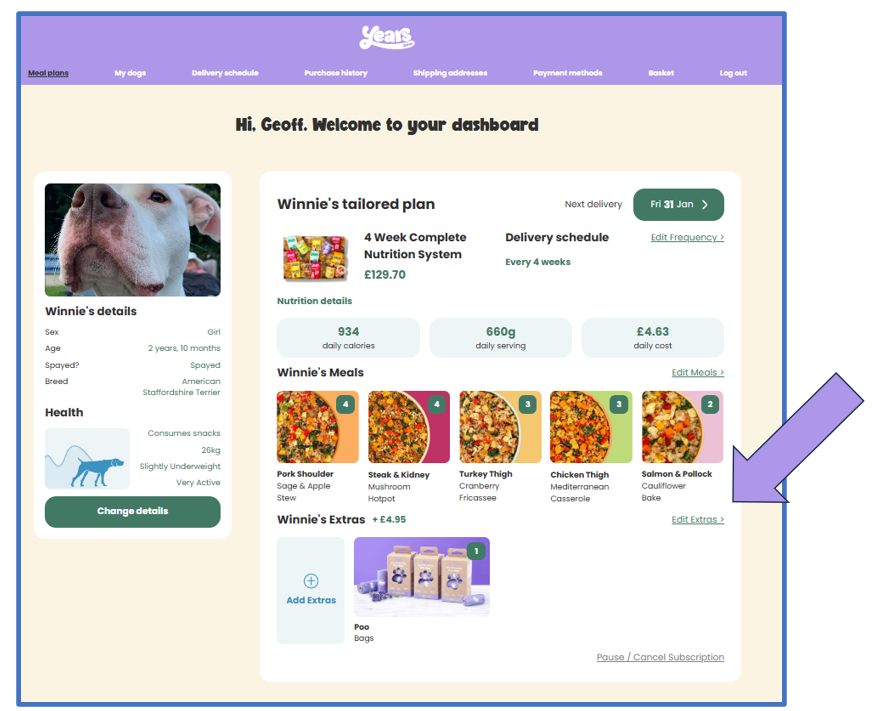Screen dimensions: 882x711
Task: Select the Chicken Thigh Mediterranean Casserole image
Action: coord(591,427)
